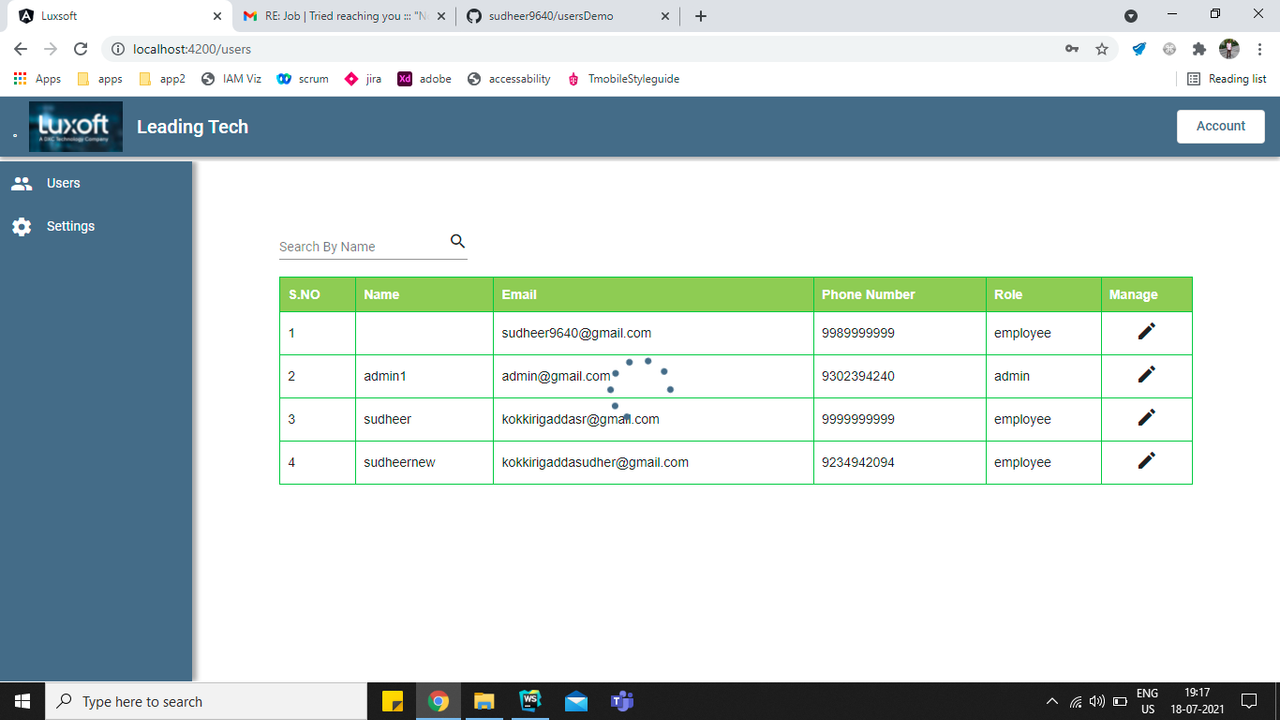
Task: Click the localhost:4200/users address bar
Action: [590, 49]
